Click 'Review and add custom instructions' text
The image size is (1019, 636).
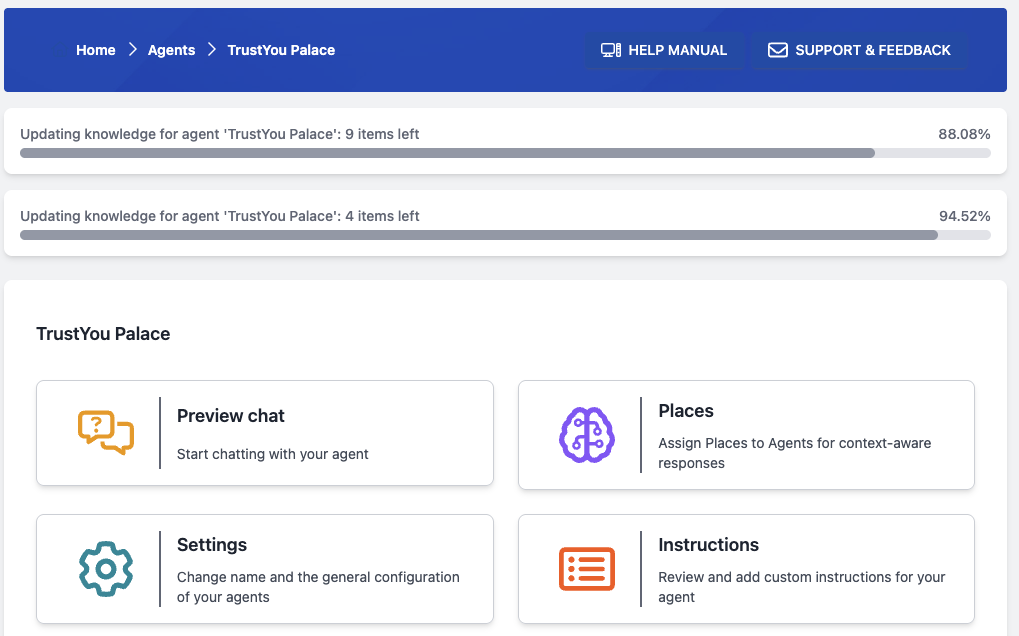pos(801,587)
